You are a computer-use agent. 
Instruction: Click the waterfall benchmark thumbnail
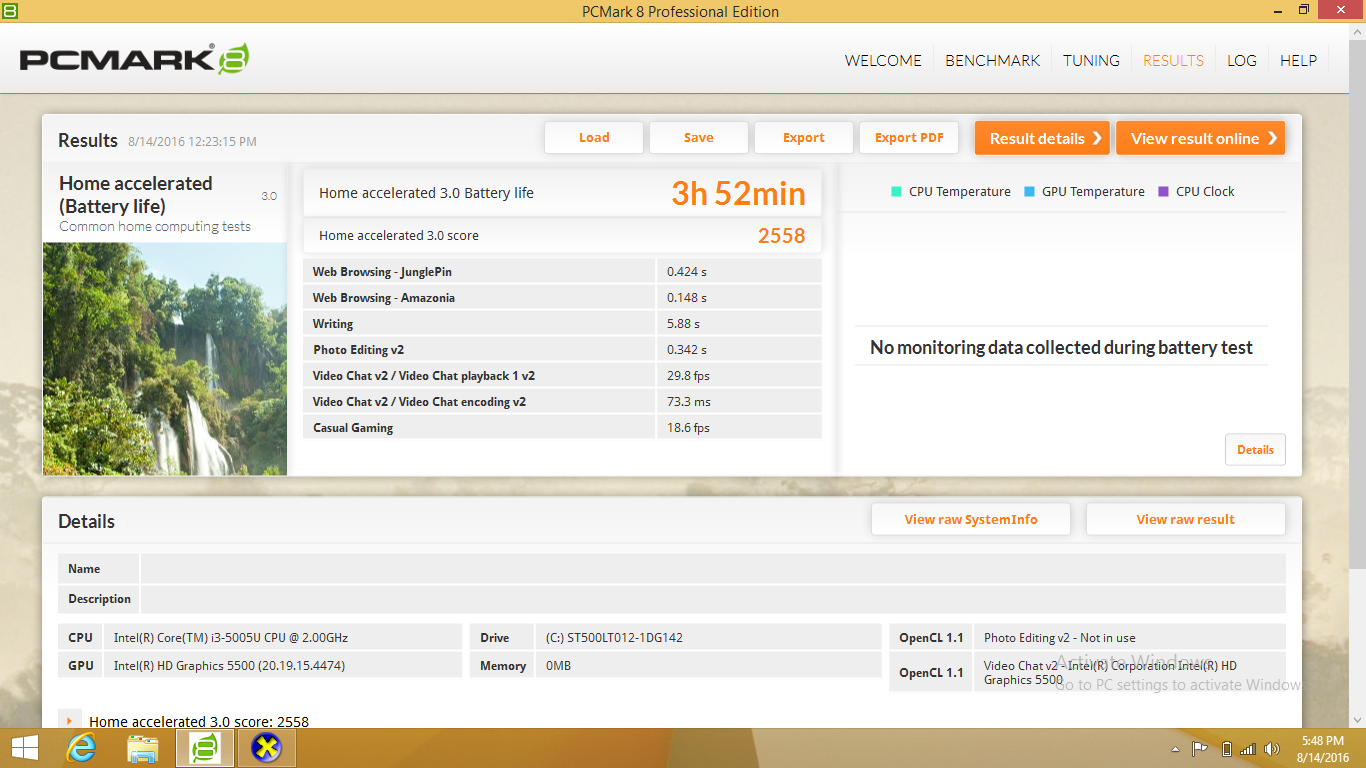click(165, 358)
